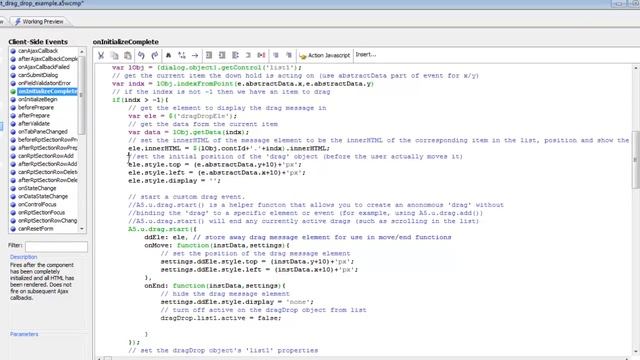Viewport: 640px width, 360px height.
Task: Select the afterRptSectionRowPrepare event
Action: (x=48, y=148)
